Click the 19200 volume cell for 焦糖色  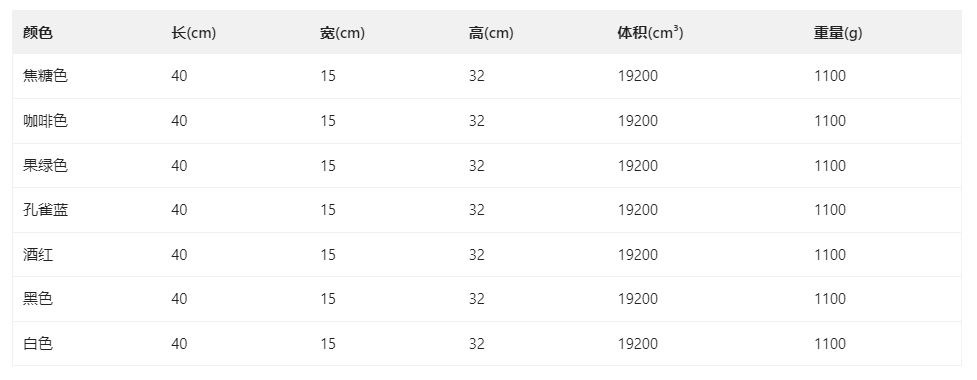point(638,76)
